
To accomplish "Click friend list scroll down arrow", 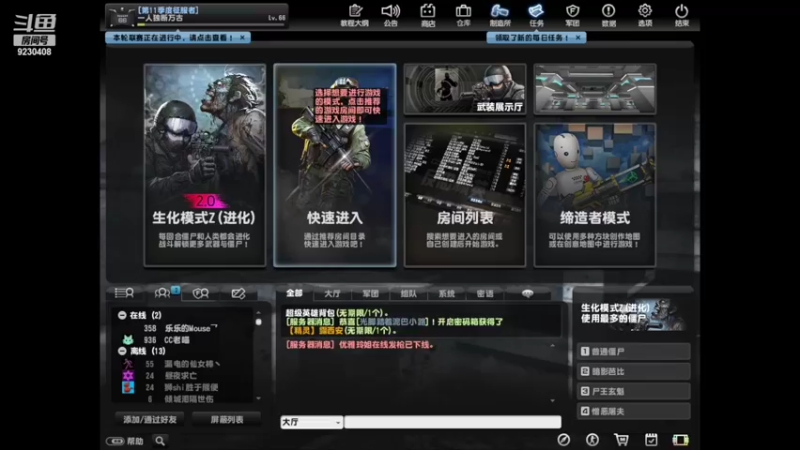I will 258,398.
